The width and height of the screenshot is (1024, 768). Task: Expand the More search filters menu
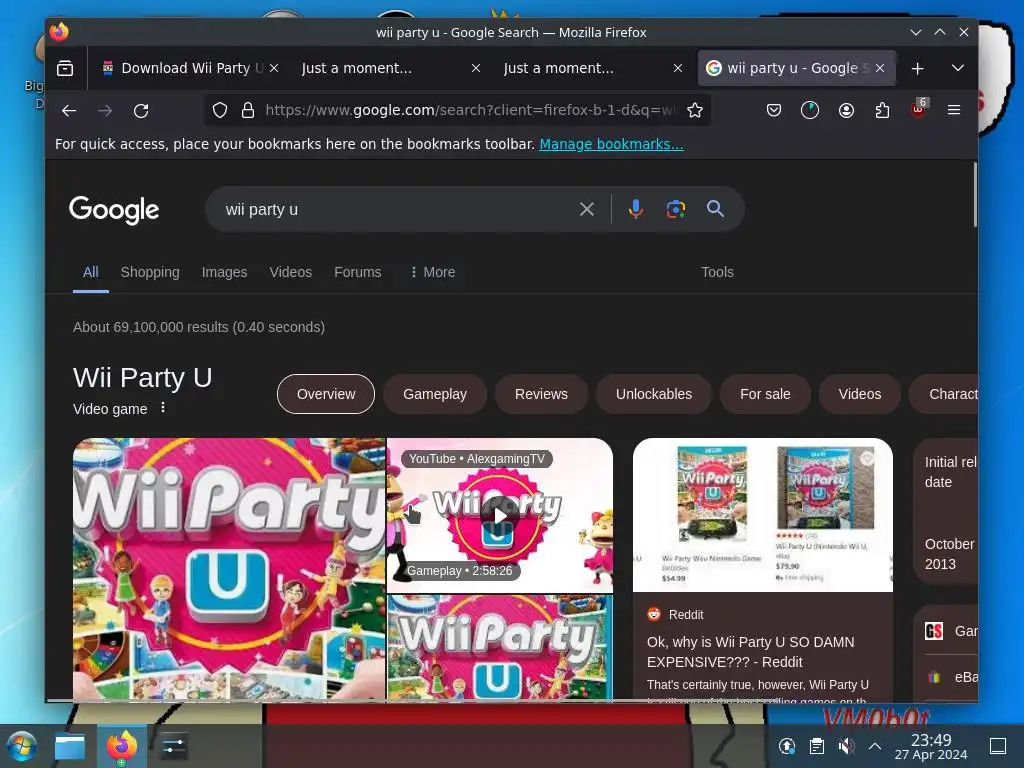tap(432, 272)
